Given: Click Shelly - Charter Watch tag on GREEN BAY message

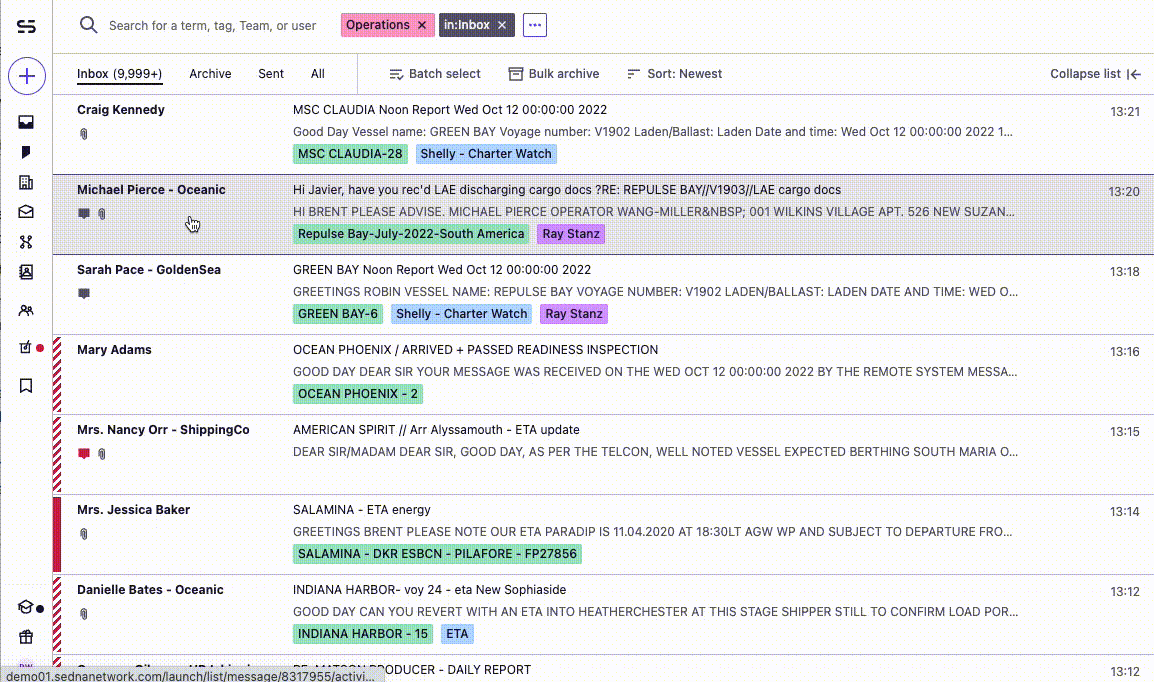Looking at the screenshot, I should 461,314.
